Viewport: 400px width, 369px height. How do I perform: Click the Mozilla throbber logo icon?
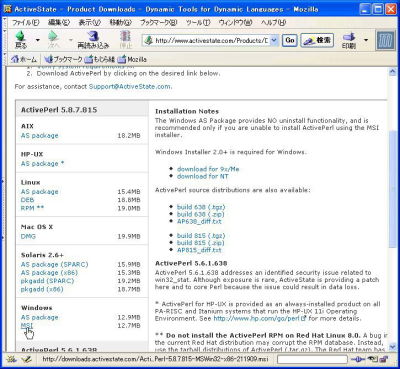[385, 41]
